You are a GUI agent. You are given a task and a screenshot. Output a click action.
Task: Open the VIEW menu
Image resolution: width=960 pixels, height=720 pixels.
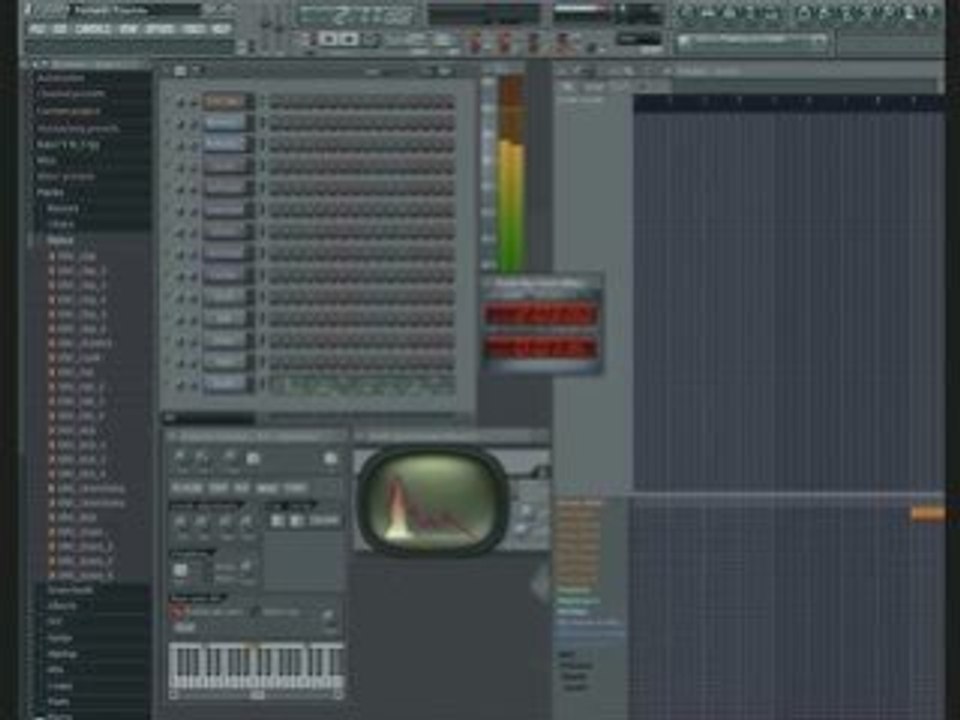click(128, 29)
